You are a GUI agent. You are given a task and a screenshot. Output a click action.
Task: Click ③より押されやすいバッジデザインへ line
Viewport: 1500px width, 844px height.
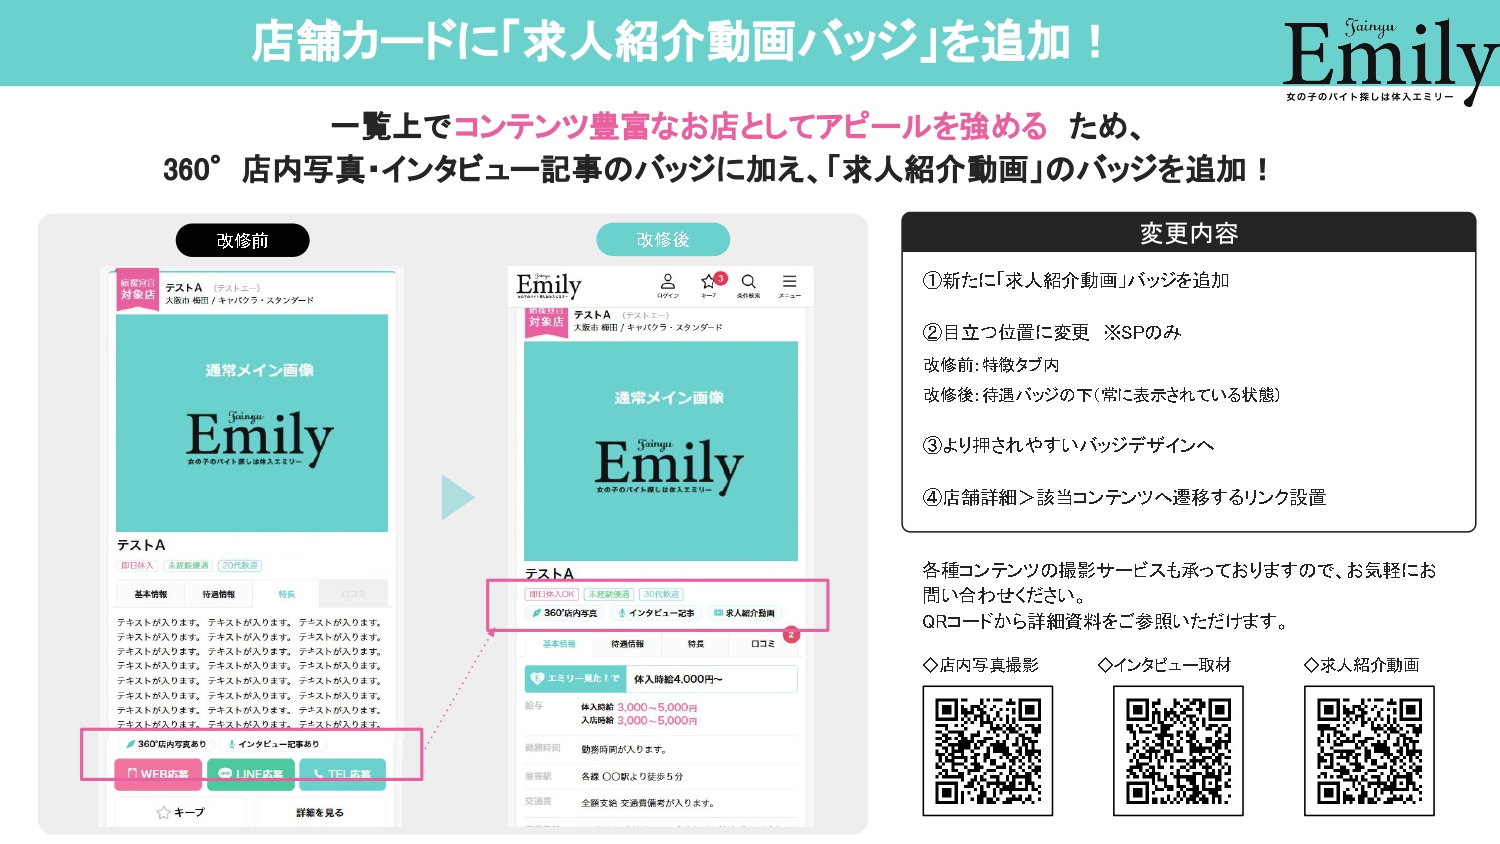coord(1068,445)
